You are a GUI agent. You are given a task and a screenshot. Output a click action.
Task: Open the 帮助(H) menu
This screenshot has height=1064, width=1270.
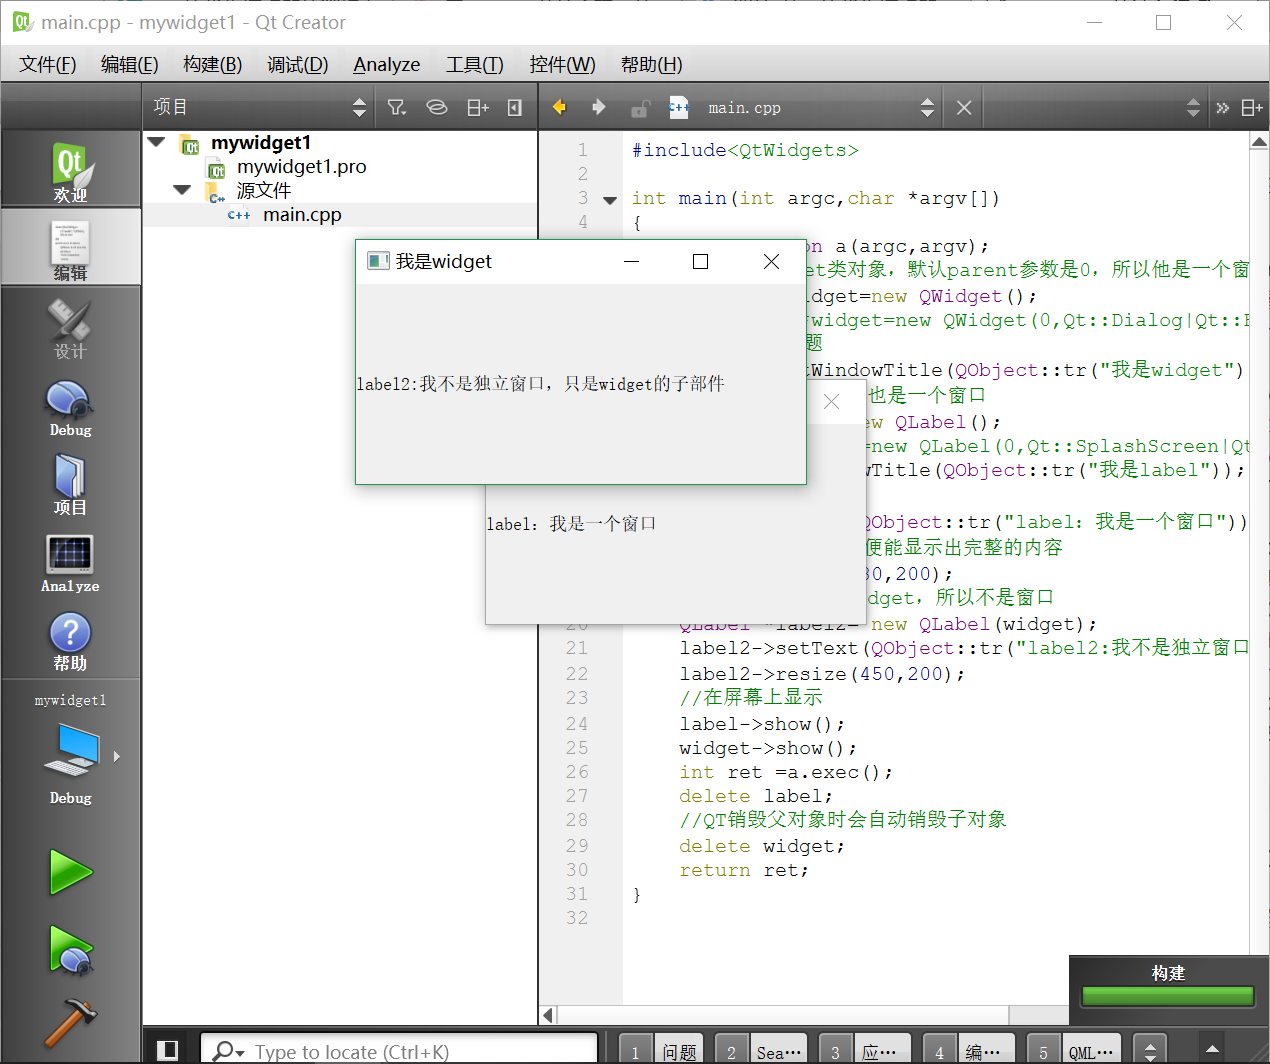(x=652, y=64)
